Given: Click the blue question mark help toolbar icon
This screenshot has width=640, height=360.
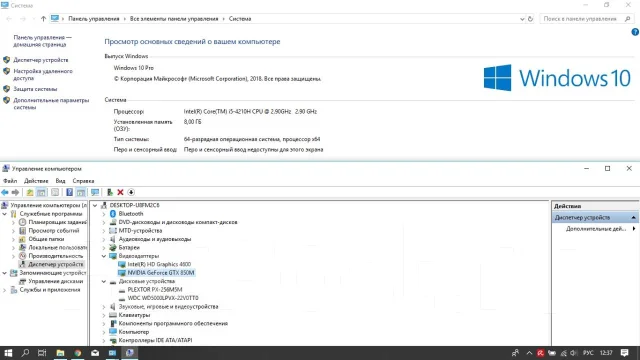Looking at the screenshot, I should click(69, 192).
